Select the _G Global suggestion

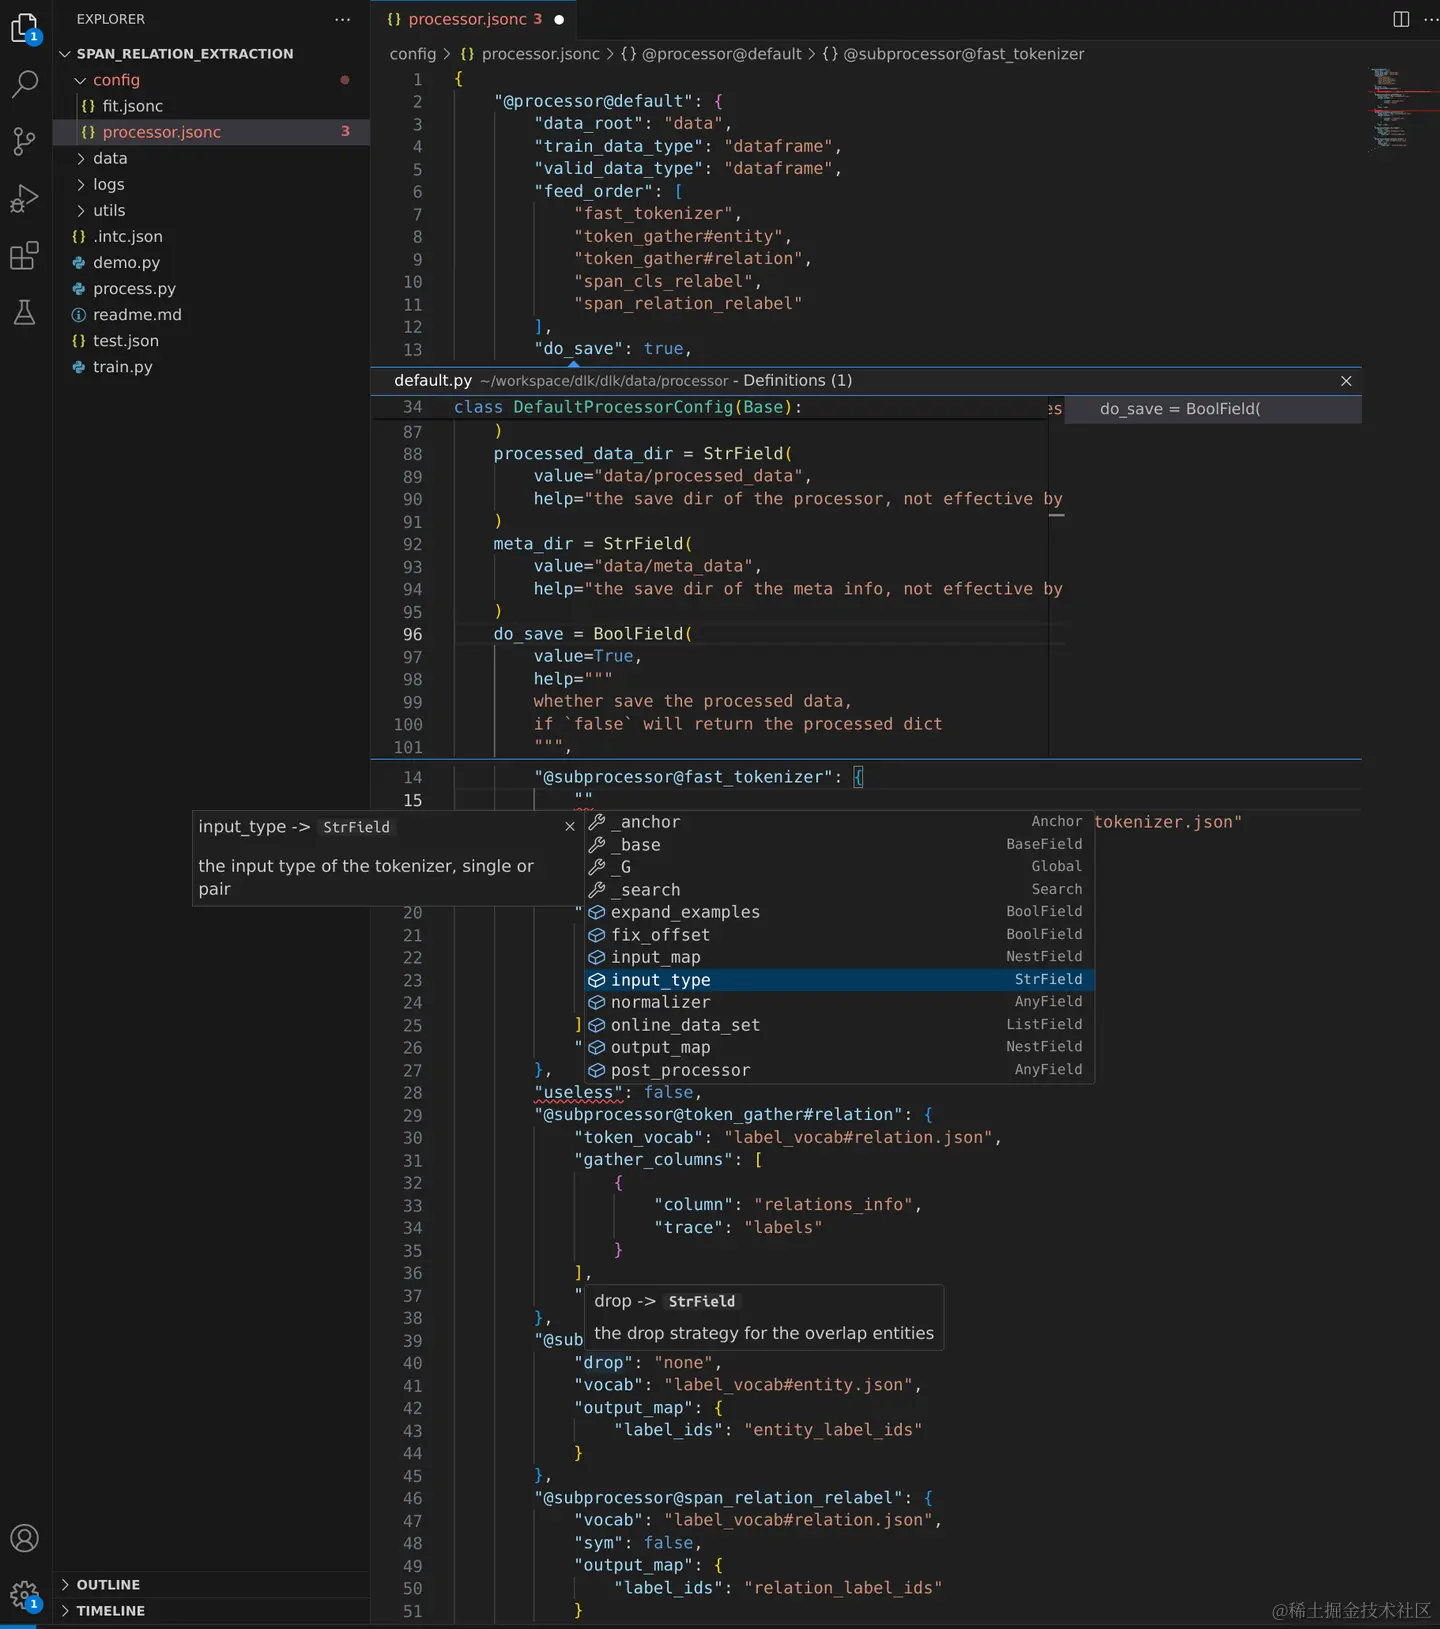pos(839,867)
